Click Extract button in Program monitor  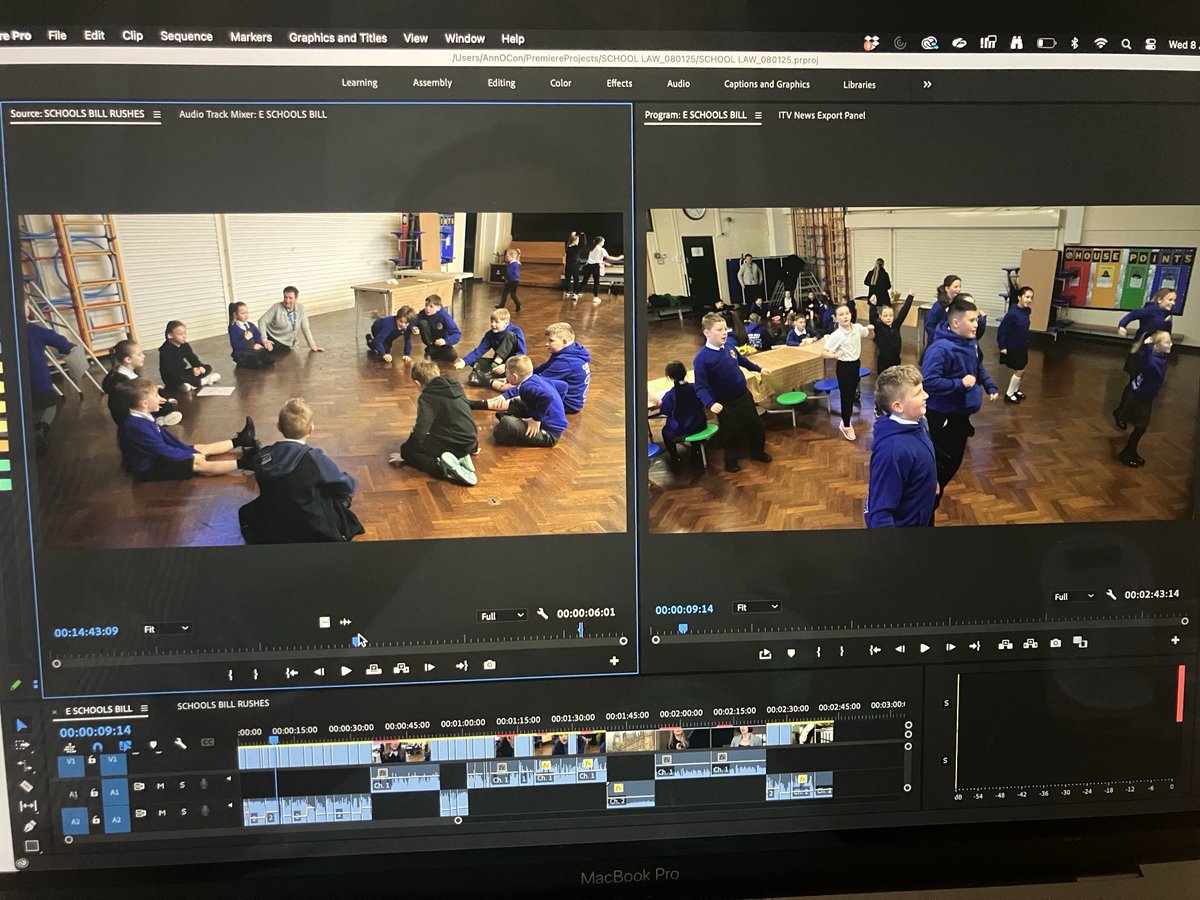1030,644
